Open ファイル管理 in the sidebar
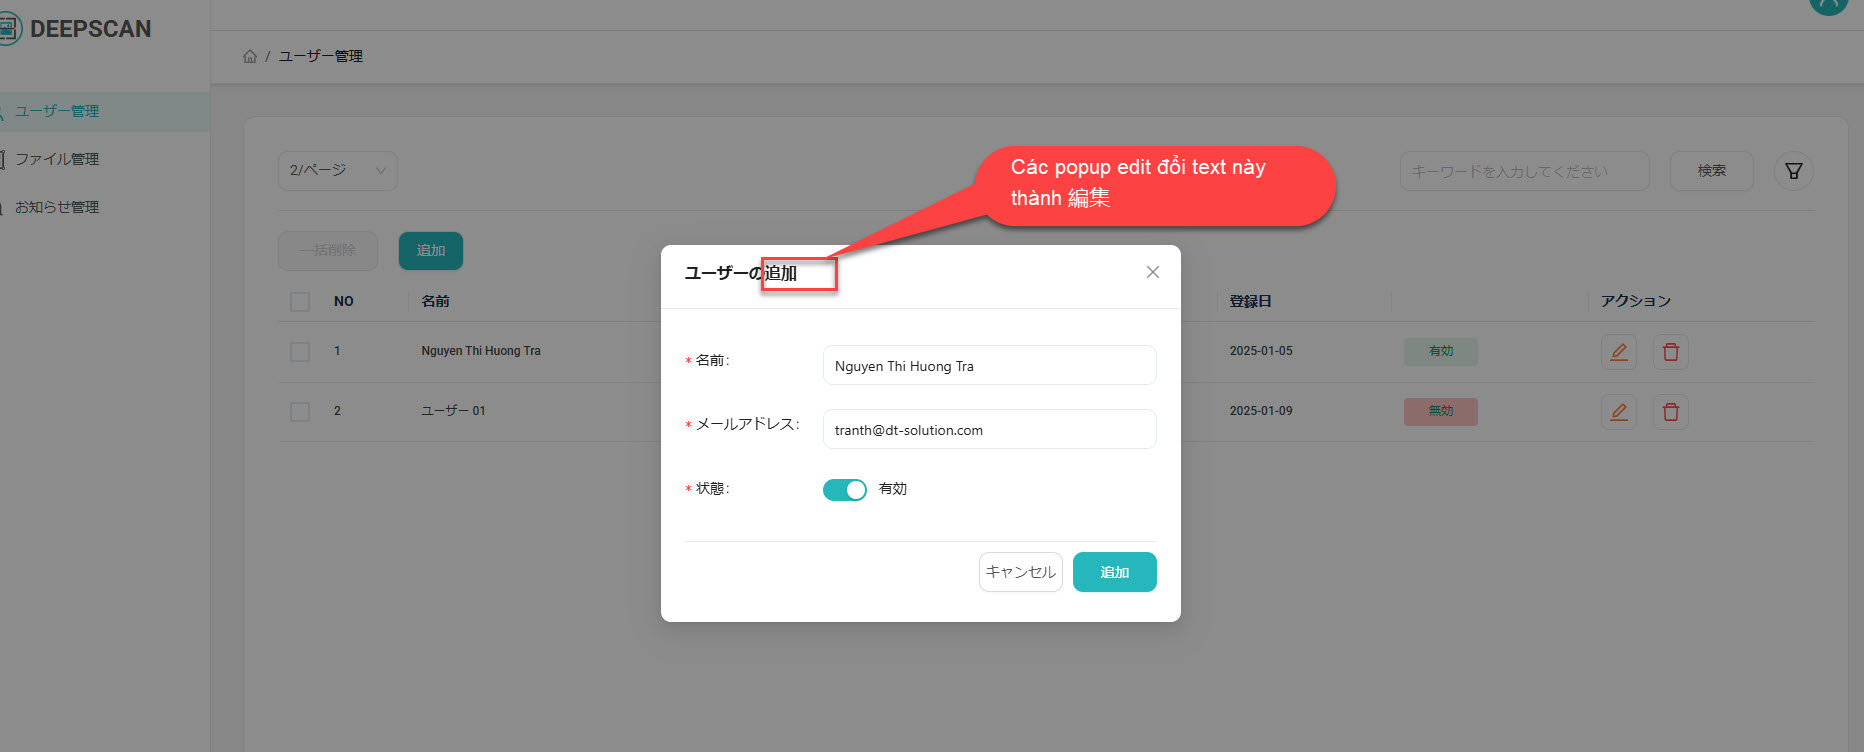 57,159
